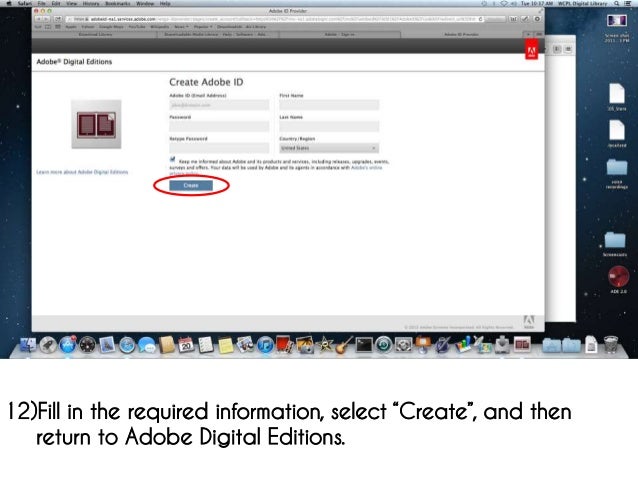Open App Store from the dock

pyautogui.click(x=68, y=345)
